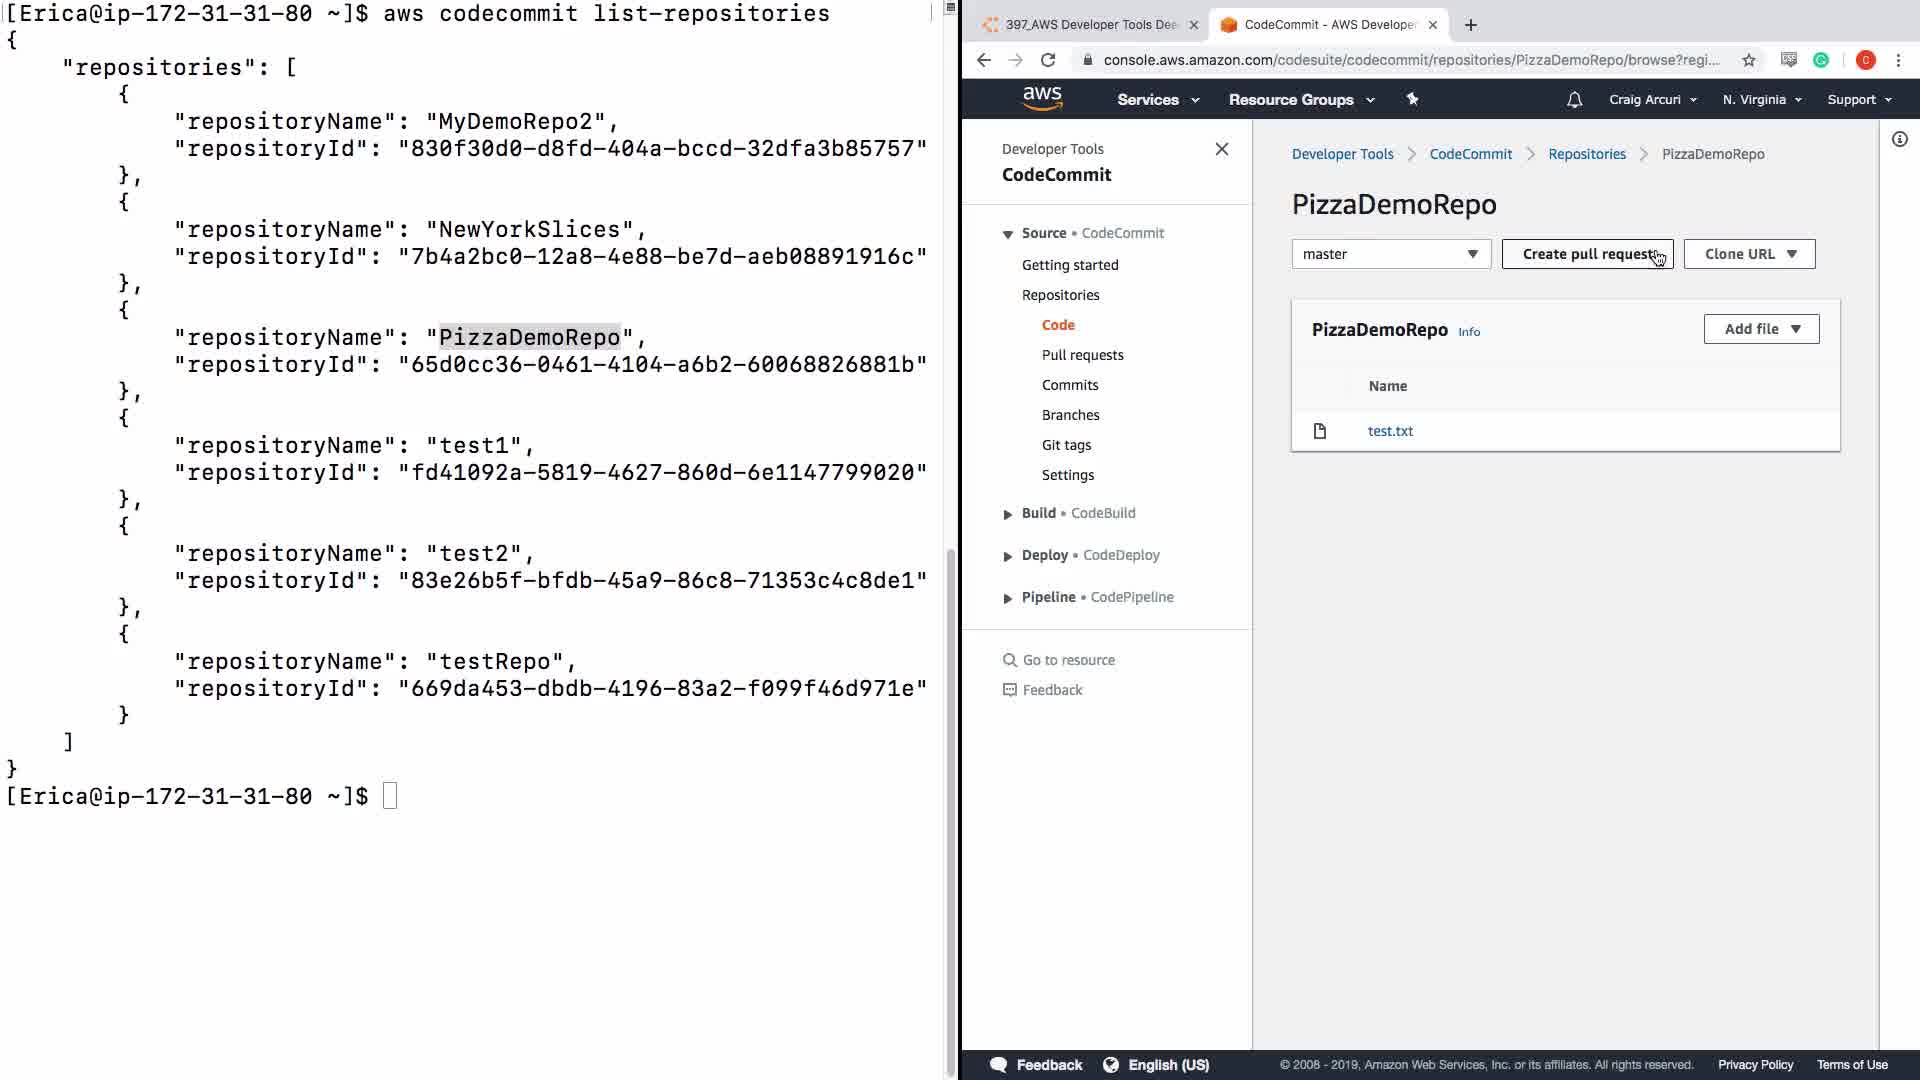Expand the Build CodeBuild section
Viewport: 1920px width, 1080px height.
click(1008, 514)
